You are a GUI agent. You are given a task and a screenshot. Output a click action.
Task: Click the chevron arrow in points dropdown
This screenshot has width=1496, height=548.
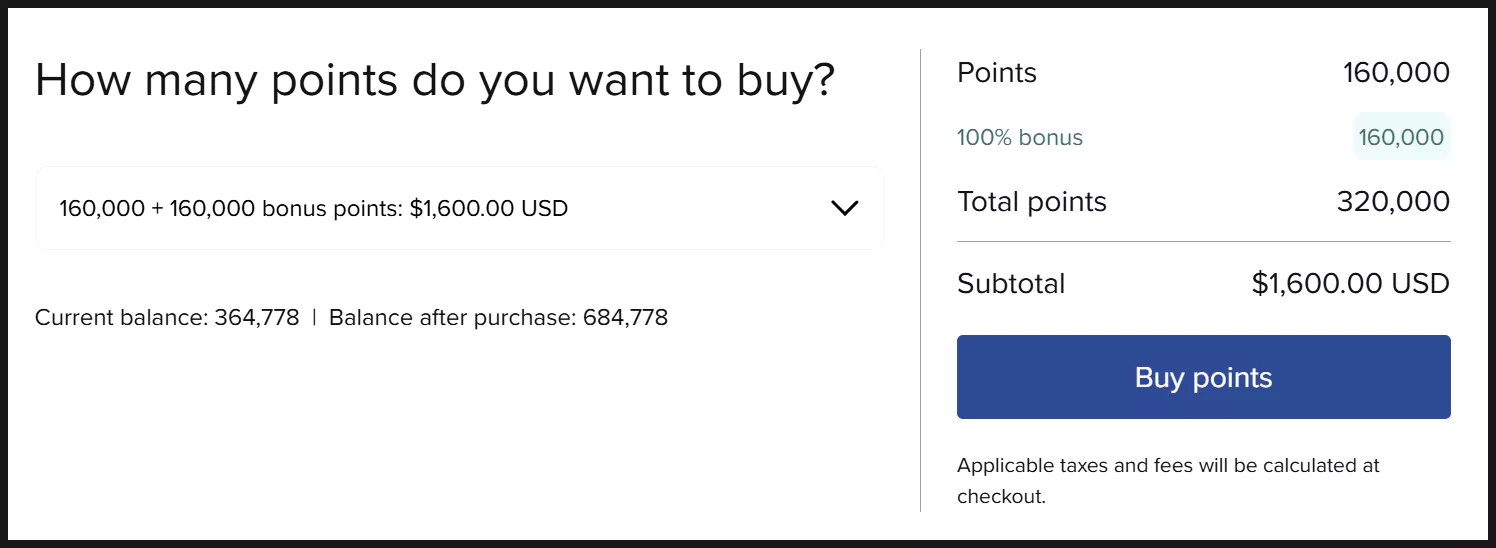coord(844,208)
